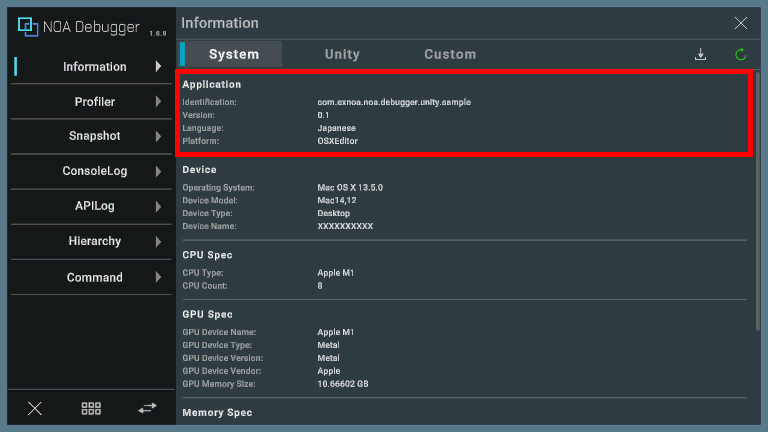Click the GPU Device Type value Metal
Viewport: 768px width, 432px height.
point(328,345)
